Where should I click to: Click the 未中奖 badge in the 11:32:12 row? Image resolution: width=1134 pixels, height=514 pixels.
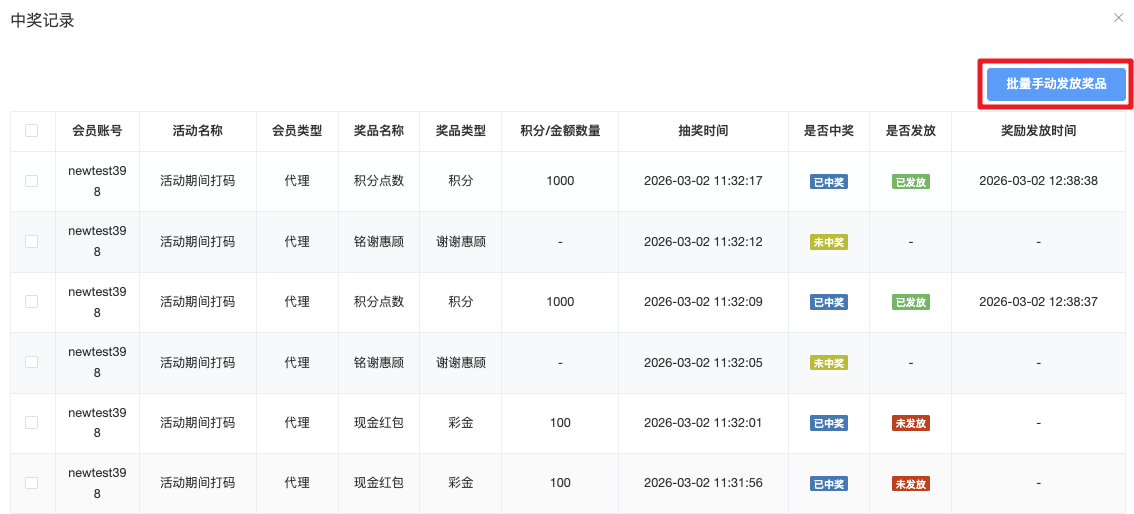coord(828,242)
